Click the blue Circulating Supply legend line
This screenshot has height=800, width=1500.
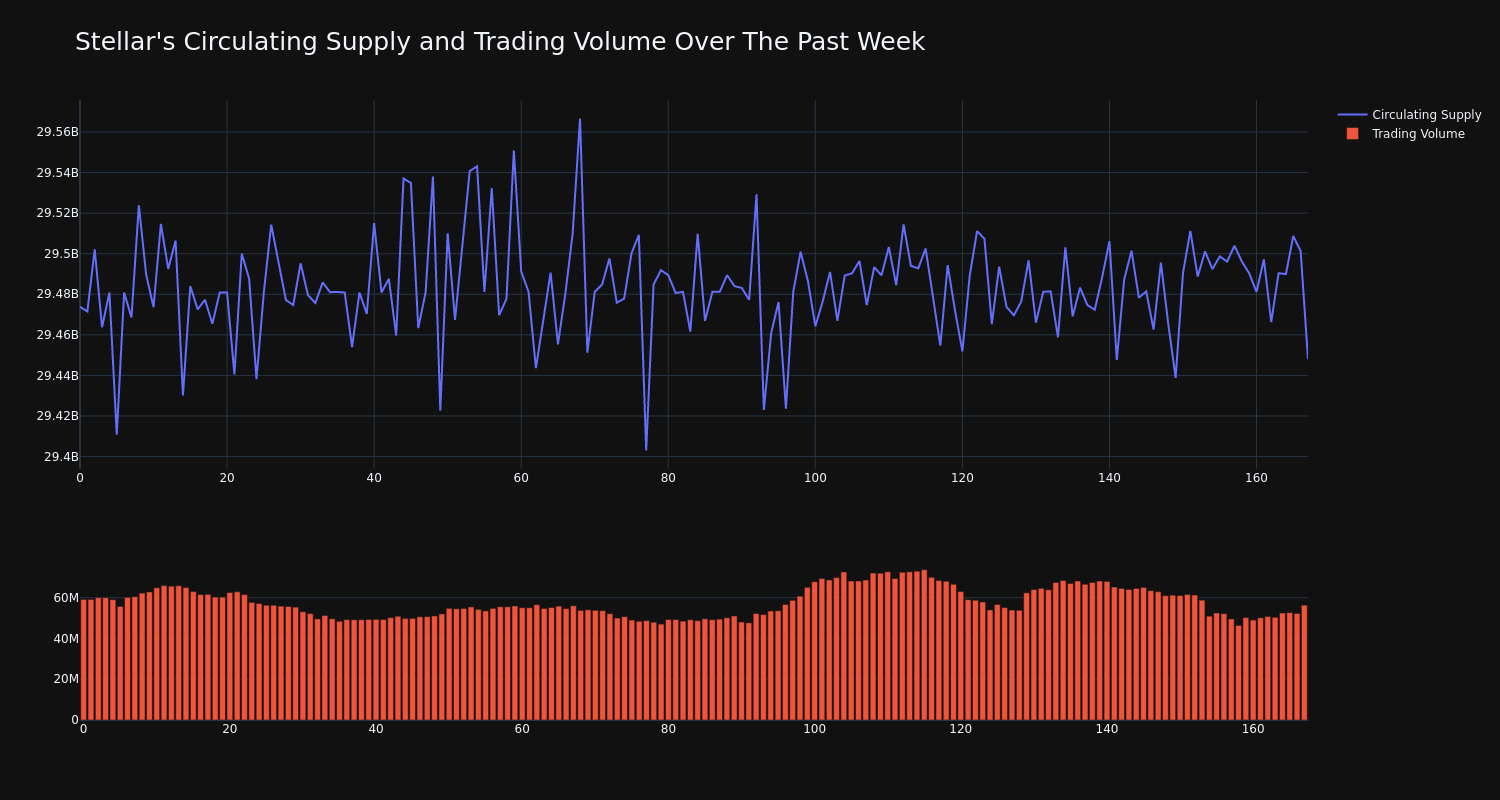(1352, 115)
